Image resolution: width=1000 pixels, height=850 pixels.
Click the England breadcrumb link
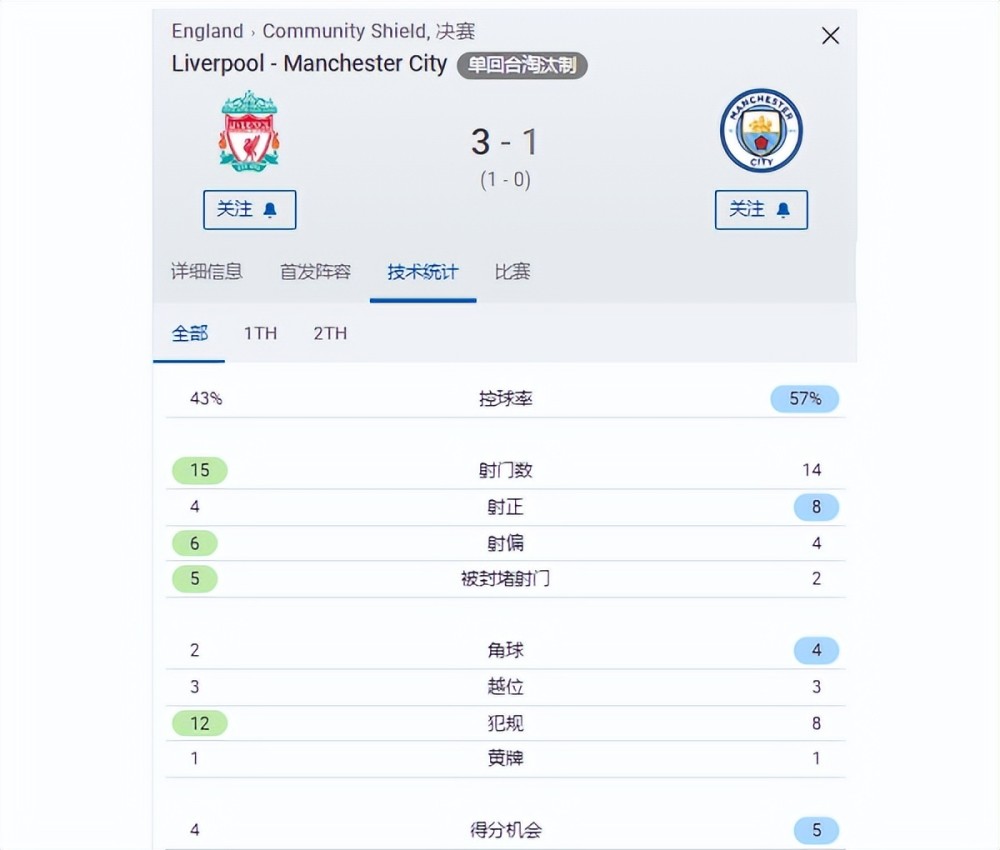click(207, 31)
